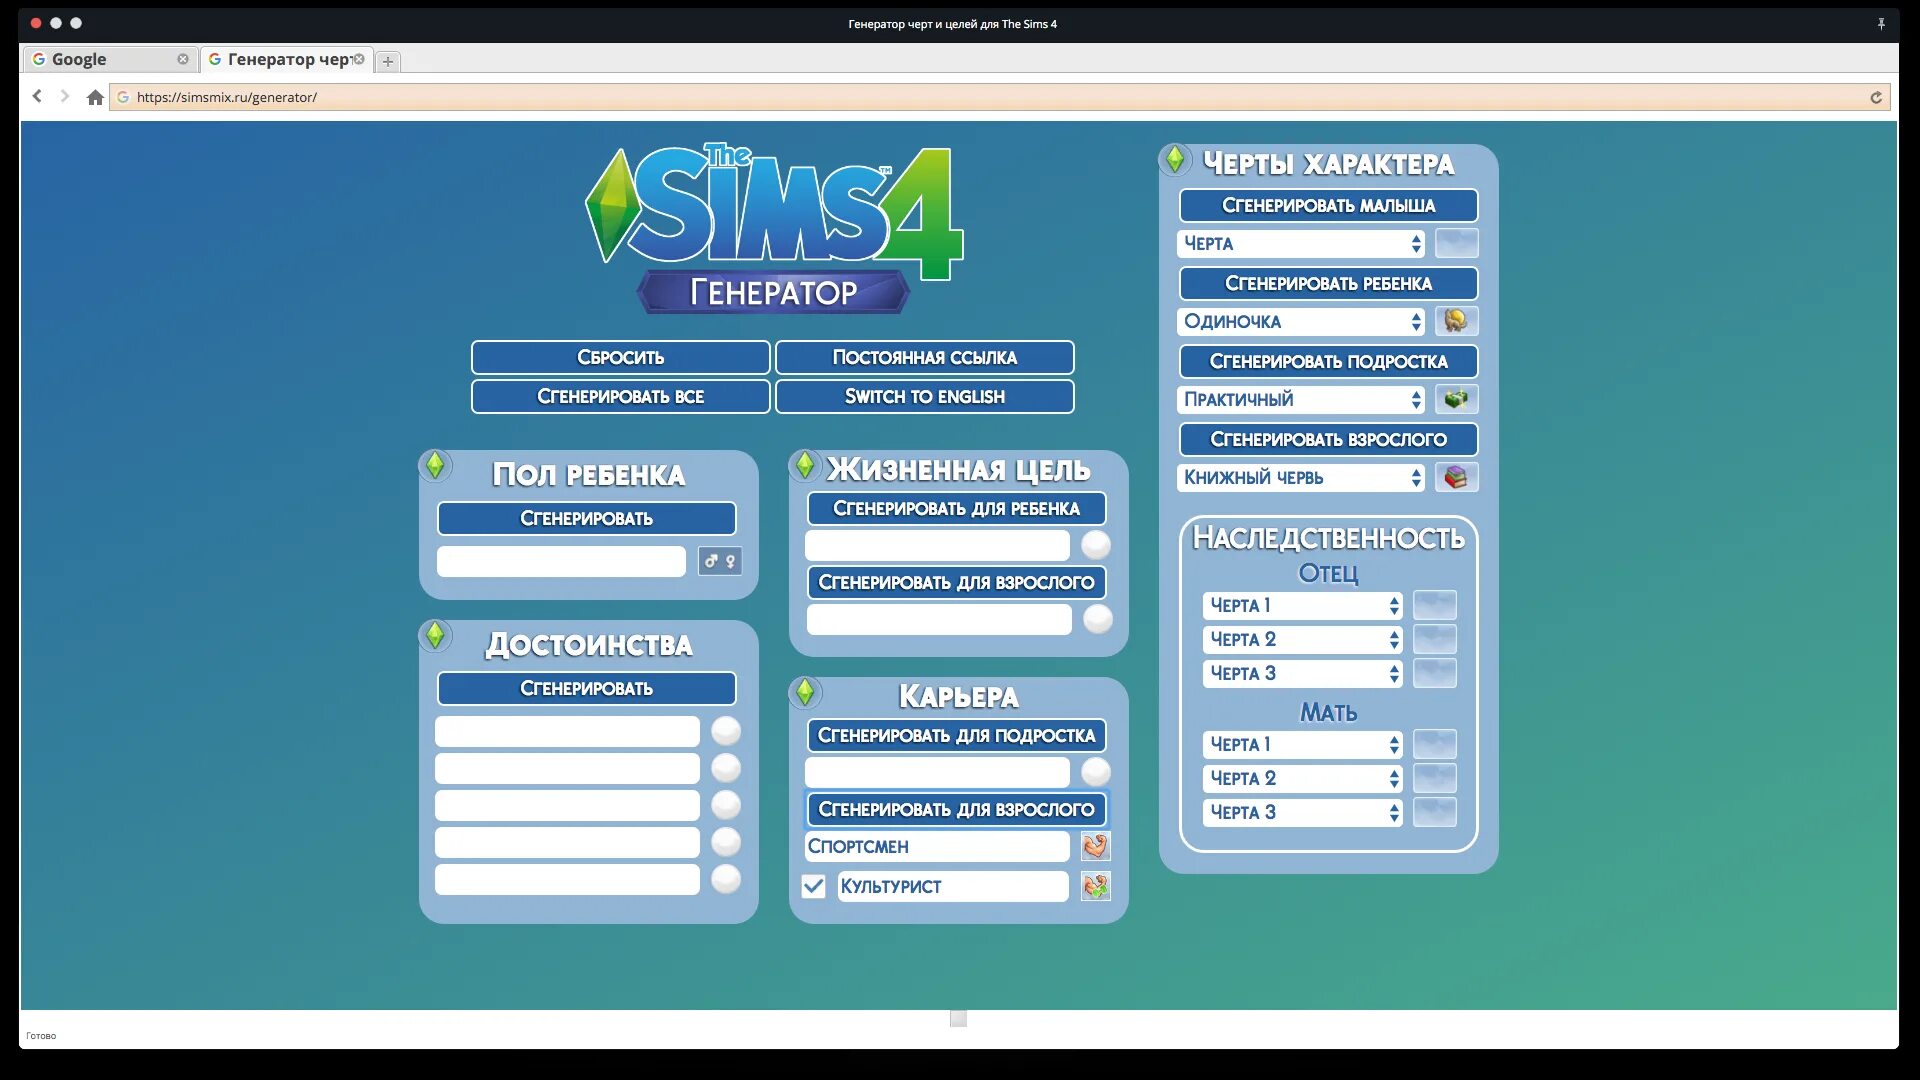Open Мать Черта 1 dropdown
The width and height of the screenshot is (1920, 1080).
pos(1302,744)
